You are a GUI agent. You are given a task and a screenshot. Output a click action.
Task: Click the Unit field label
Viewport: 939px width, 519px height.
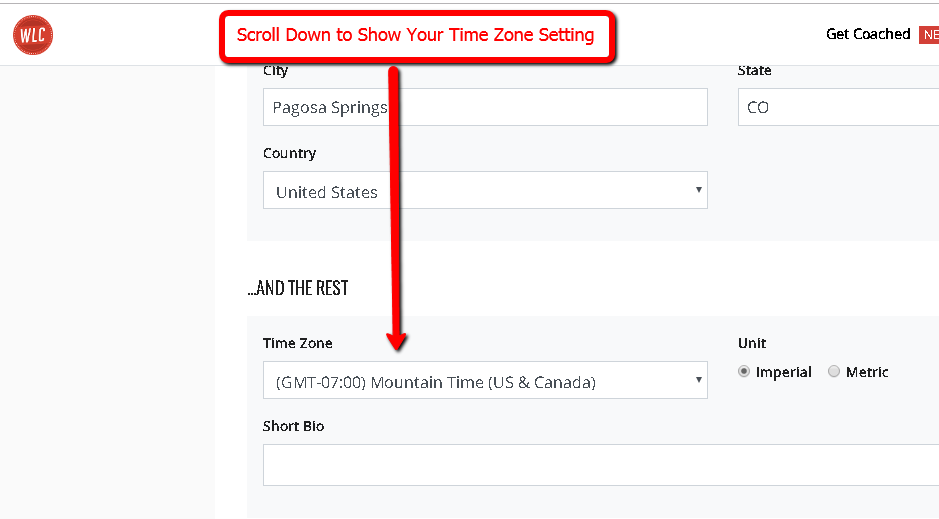[752, 343]
